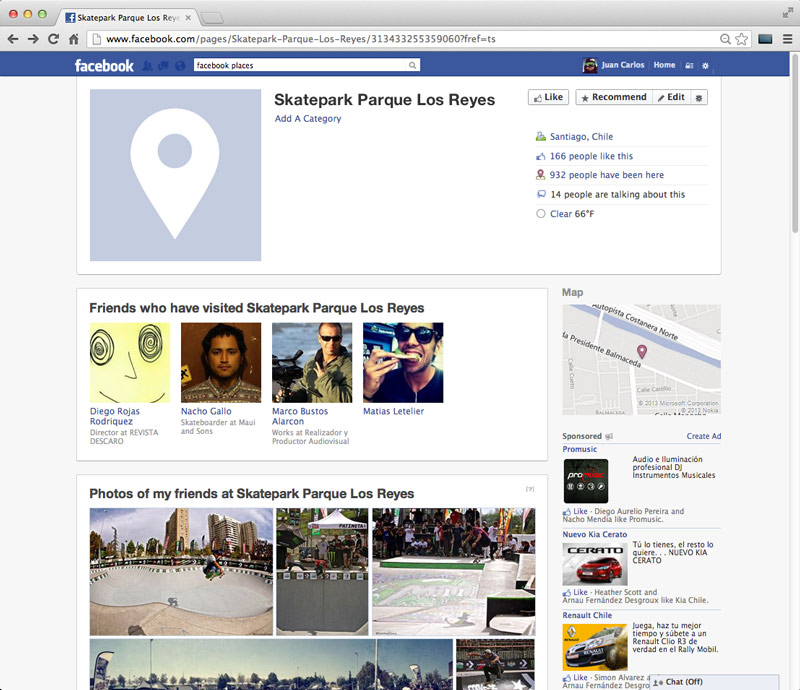Viewport: 800px width, 690px height.
Task: Reload the page with the refresh icon
Action: (54, 39)
